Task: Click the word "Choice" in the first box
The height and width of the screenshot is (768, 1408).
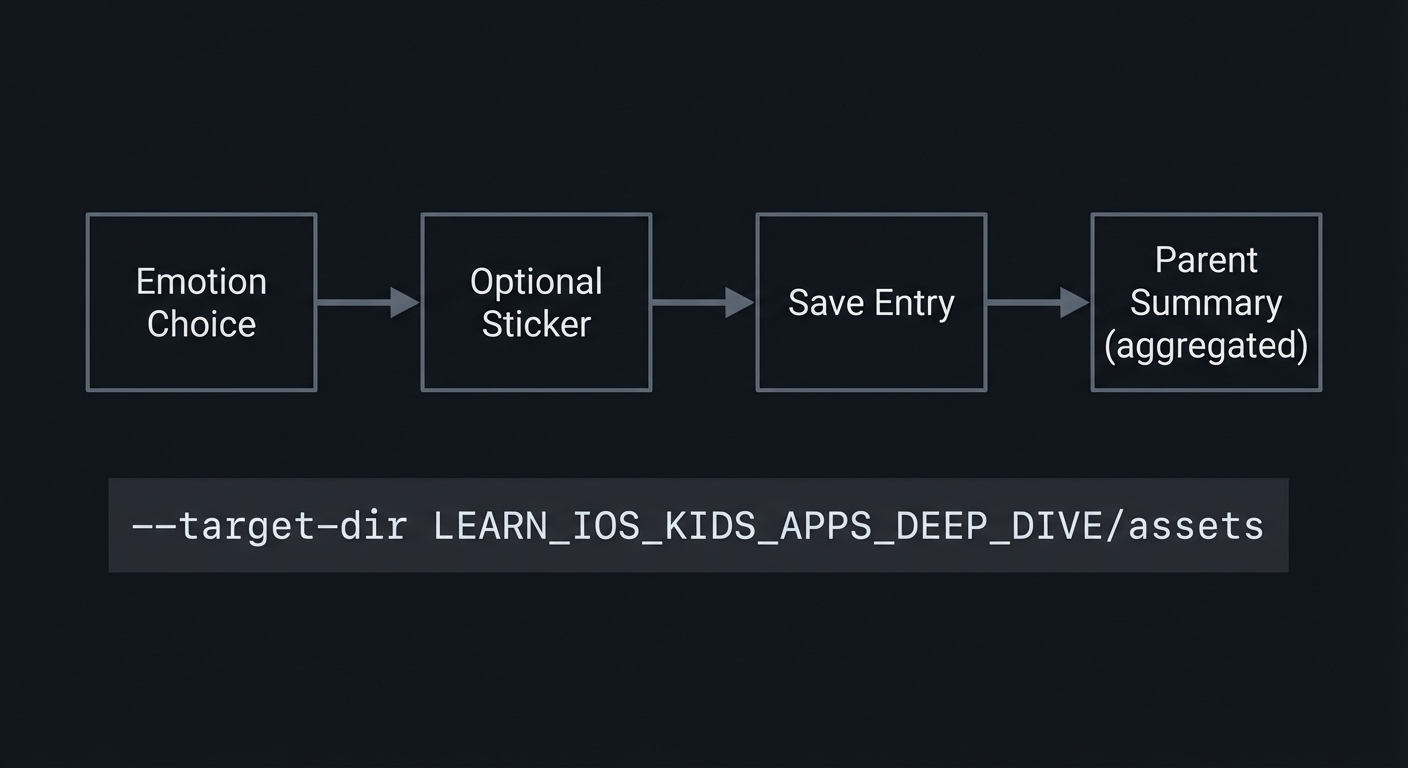Action: [x=201, y=324]
